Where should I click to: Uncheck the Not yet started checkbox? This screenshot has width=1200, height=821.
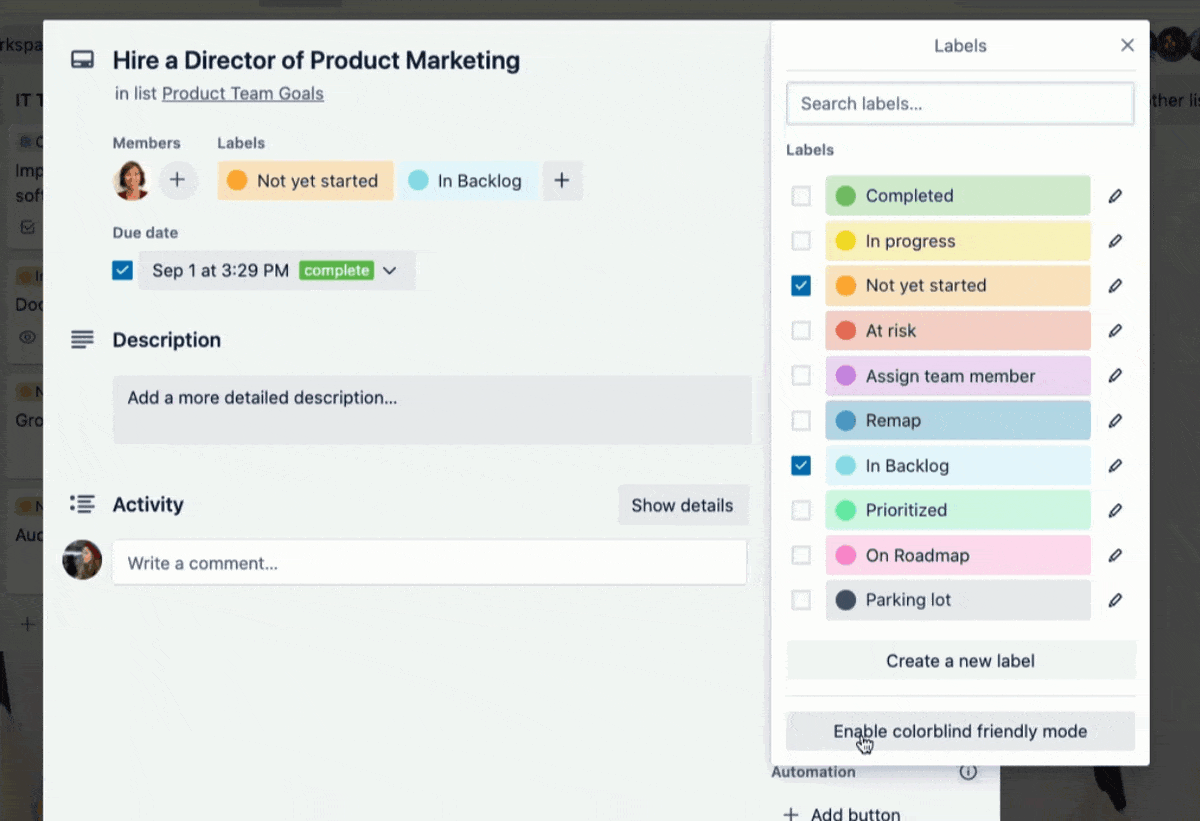(x=801, y=286)
